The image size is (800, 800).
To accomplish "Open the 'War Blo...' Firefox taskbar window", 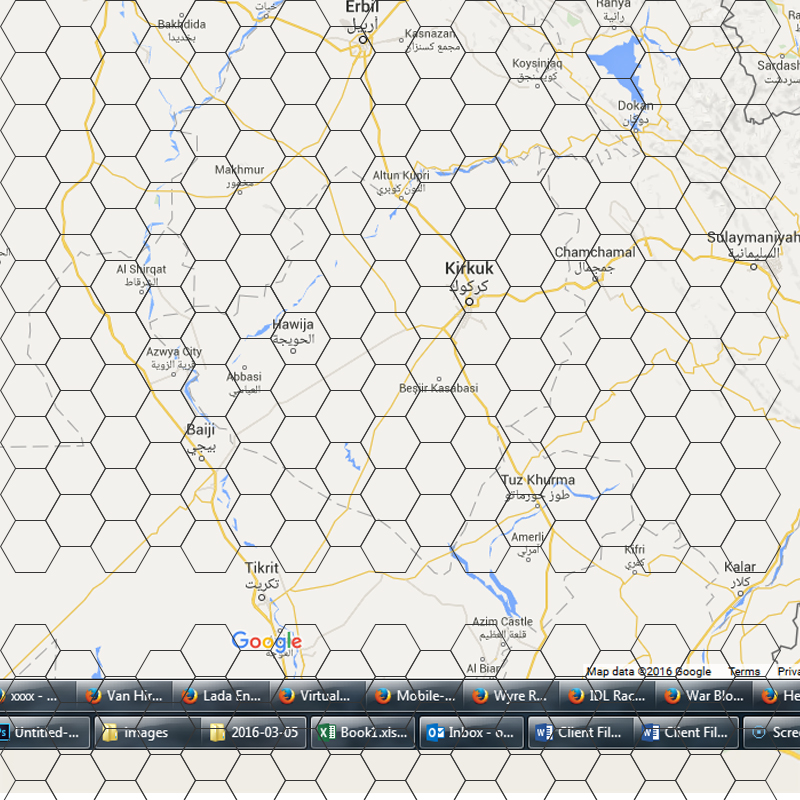I will (x=706, y=696).
